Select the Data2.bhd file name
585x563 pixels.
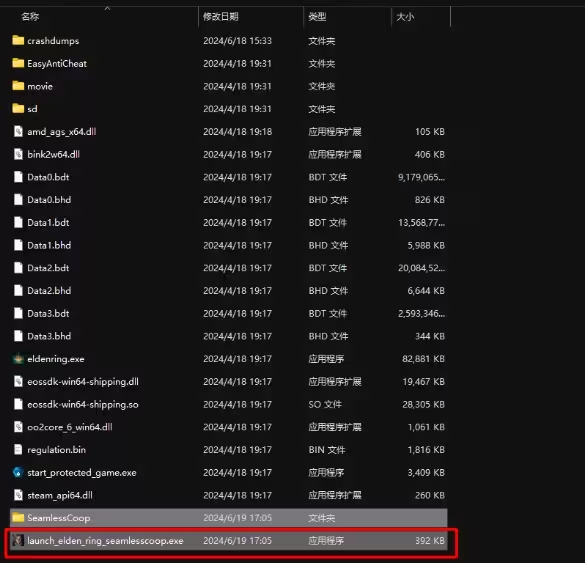[49, 291]
